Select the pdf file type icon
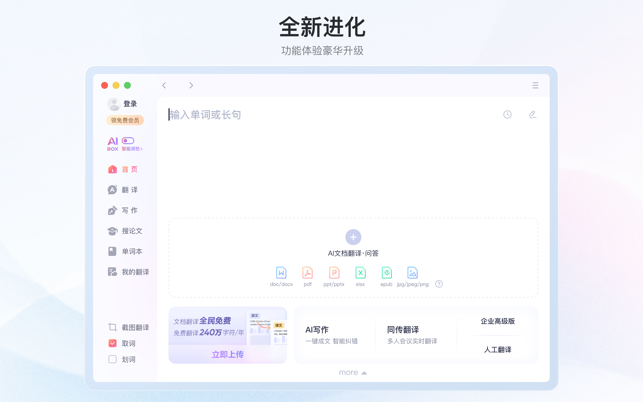This screenshot has height=402, width=643. pos(307,273)
